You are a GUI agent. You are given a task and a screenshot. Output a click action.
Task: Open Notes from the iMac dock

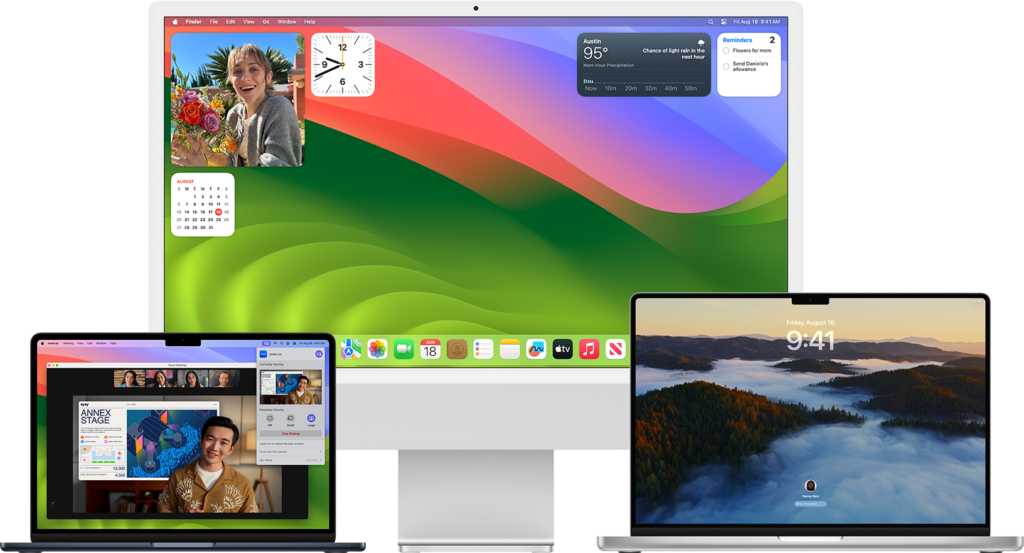pyautogui.click(x=509, y=349)
